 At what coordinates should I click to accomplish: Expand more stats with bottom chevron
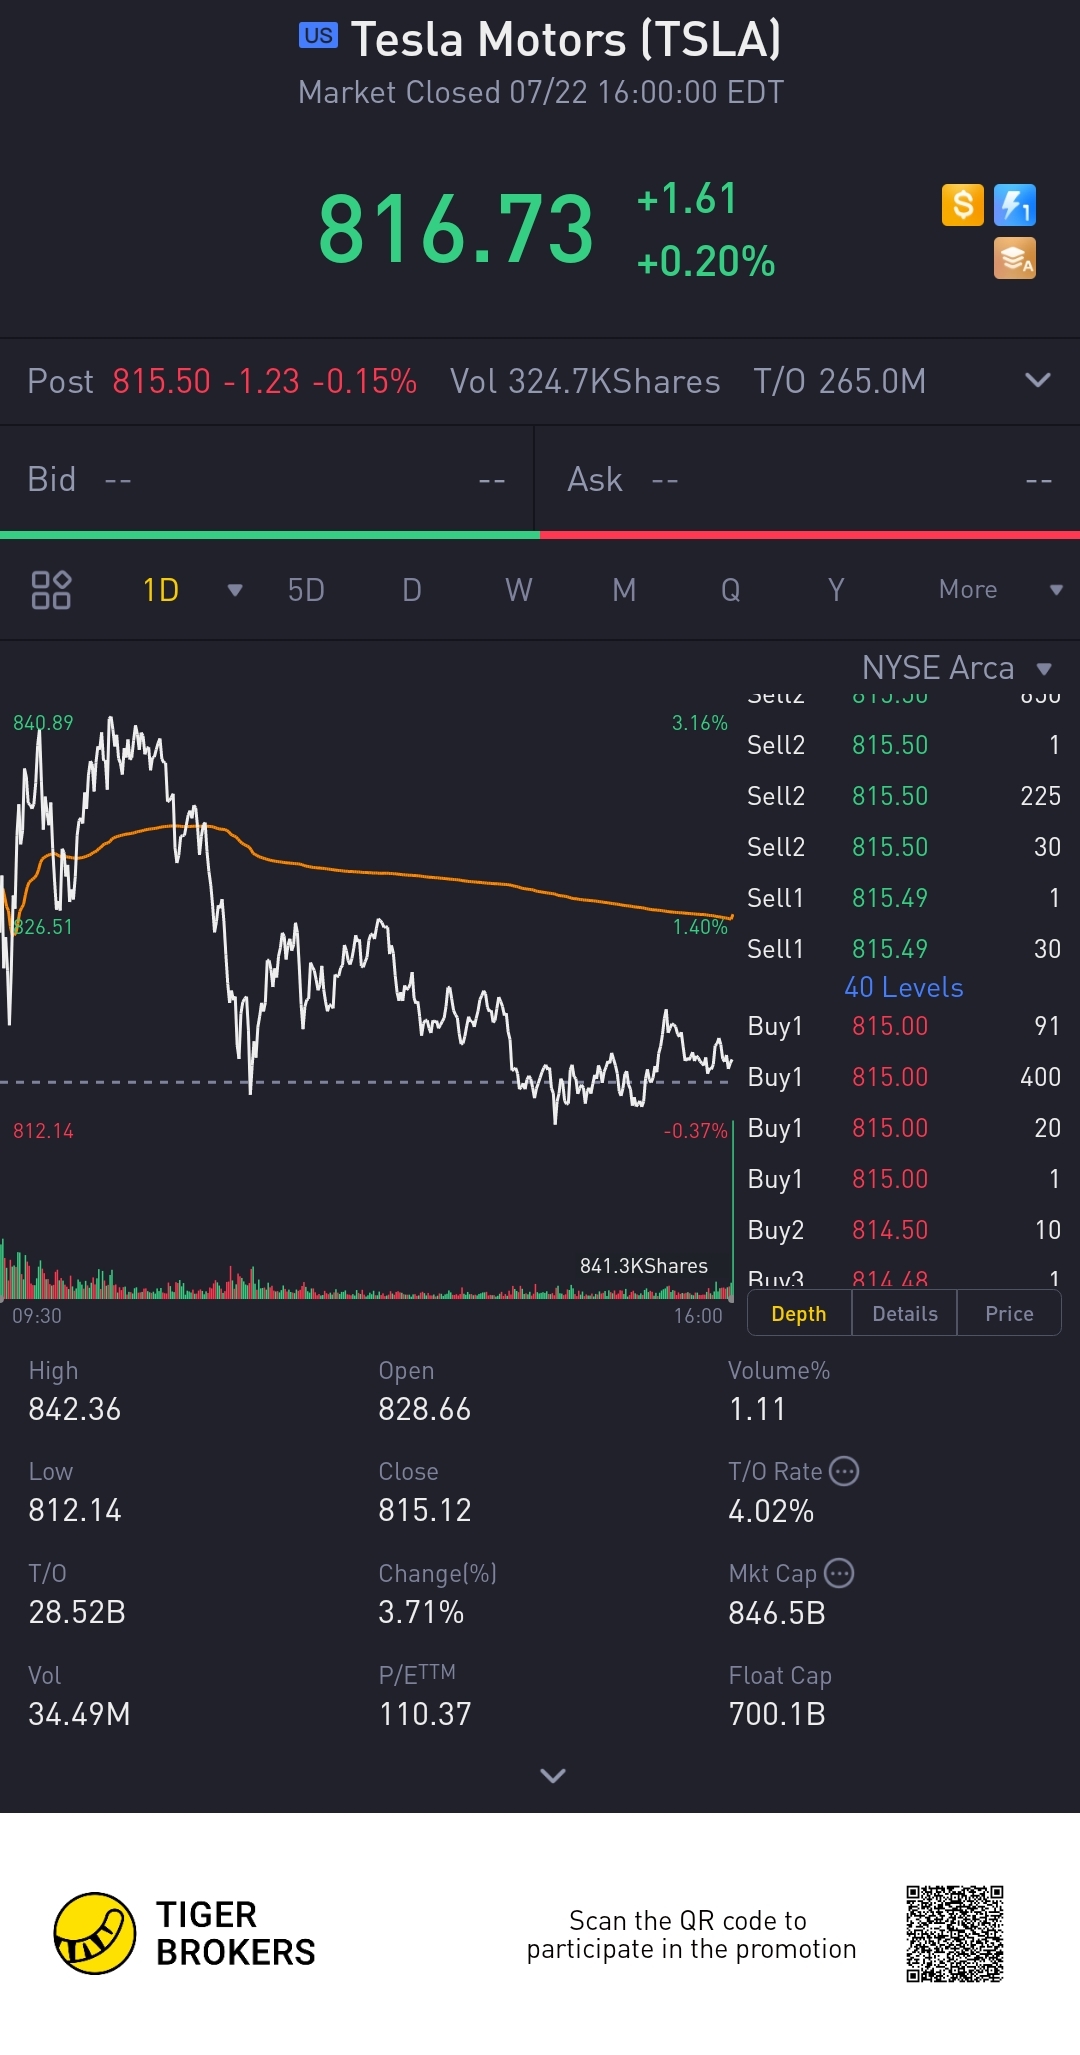pos(553,1776)
